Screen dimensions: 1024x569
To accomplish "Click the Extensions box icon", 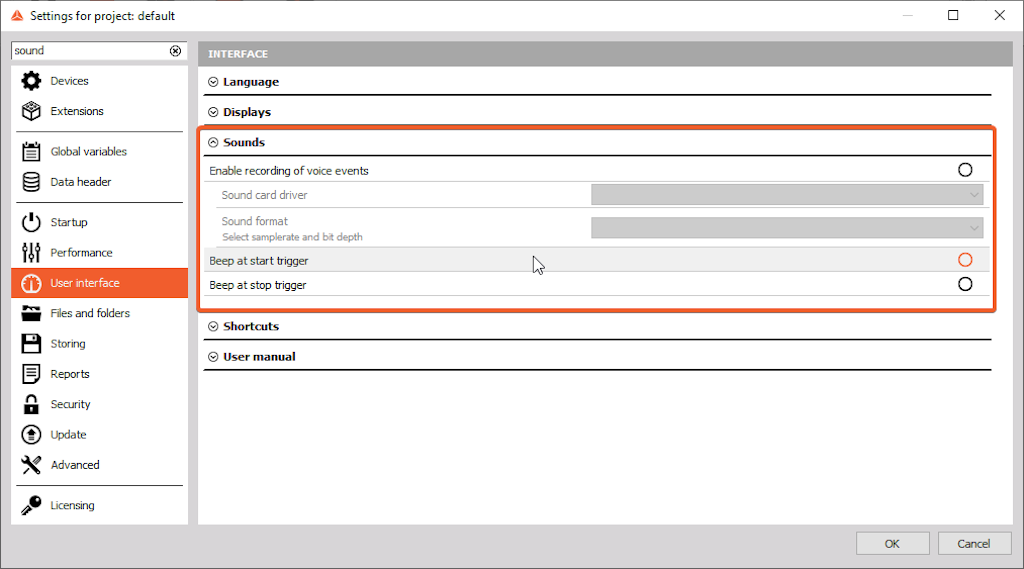I will [31, 111].
